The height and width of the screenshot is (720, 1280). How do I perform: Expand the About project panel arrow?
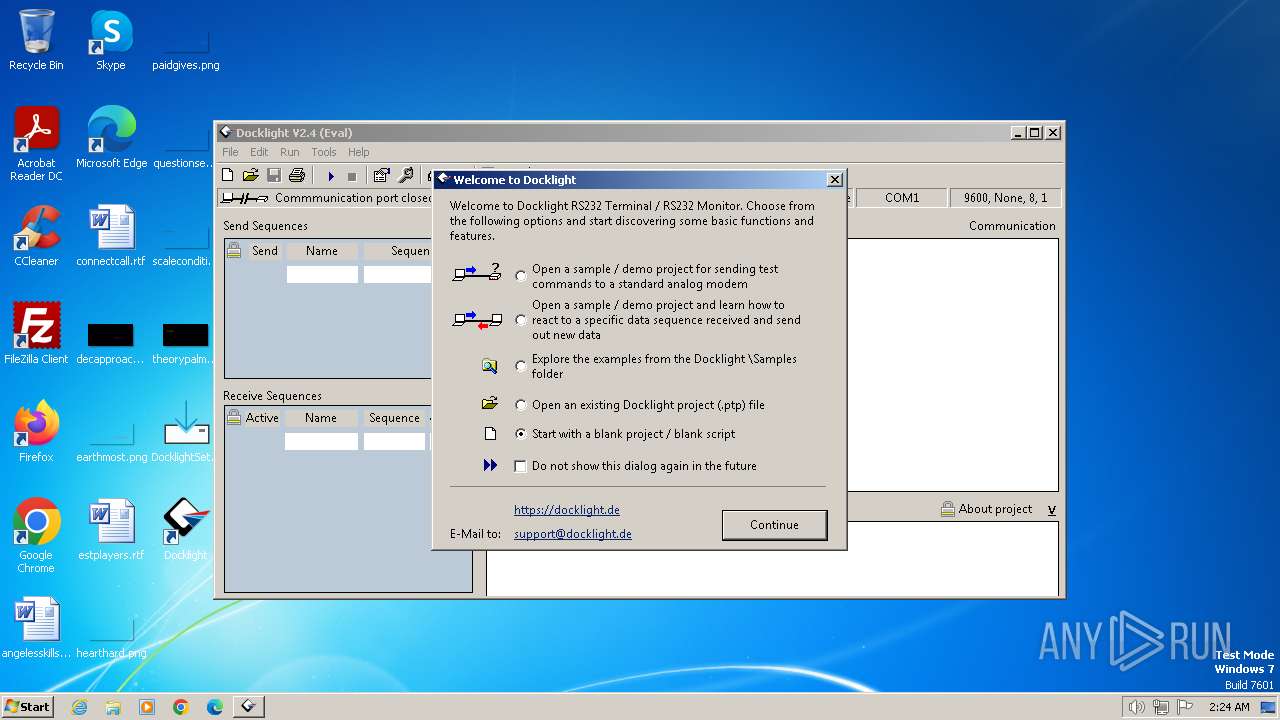click(x=1052, y=510)
